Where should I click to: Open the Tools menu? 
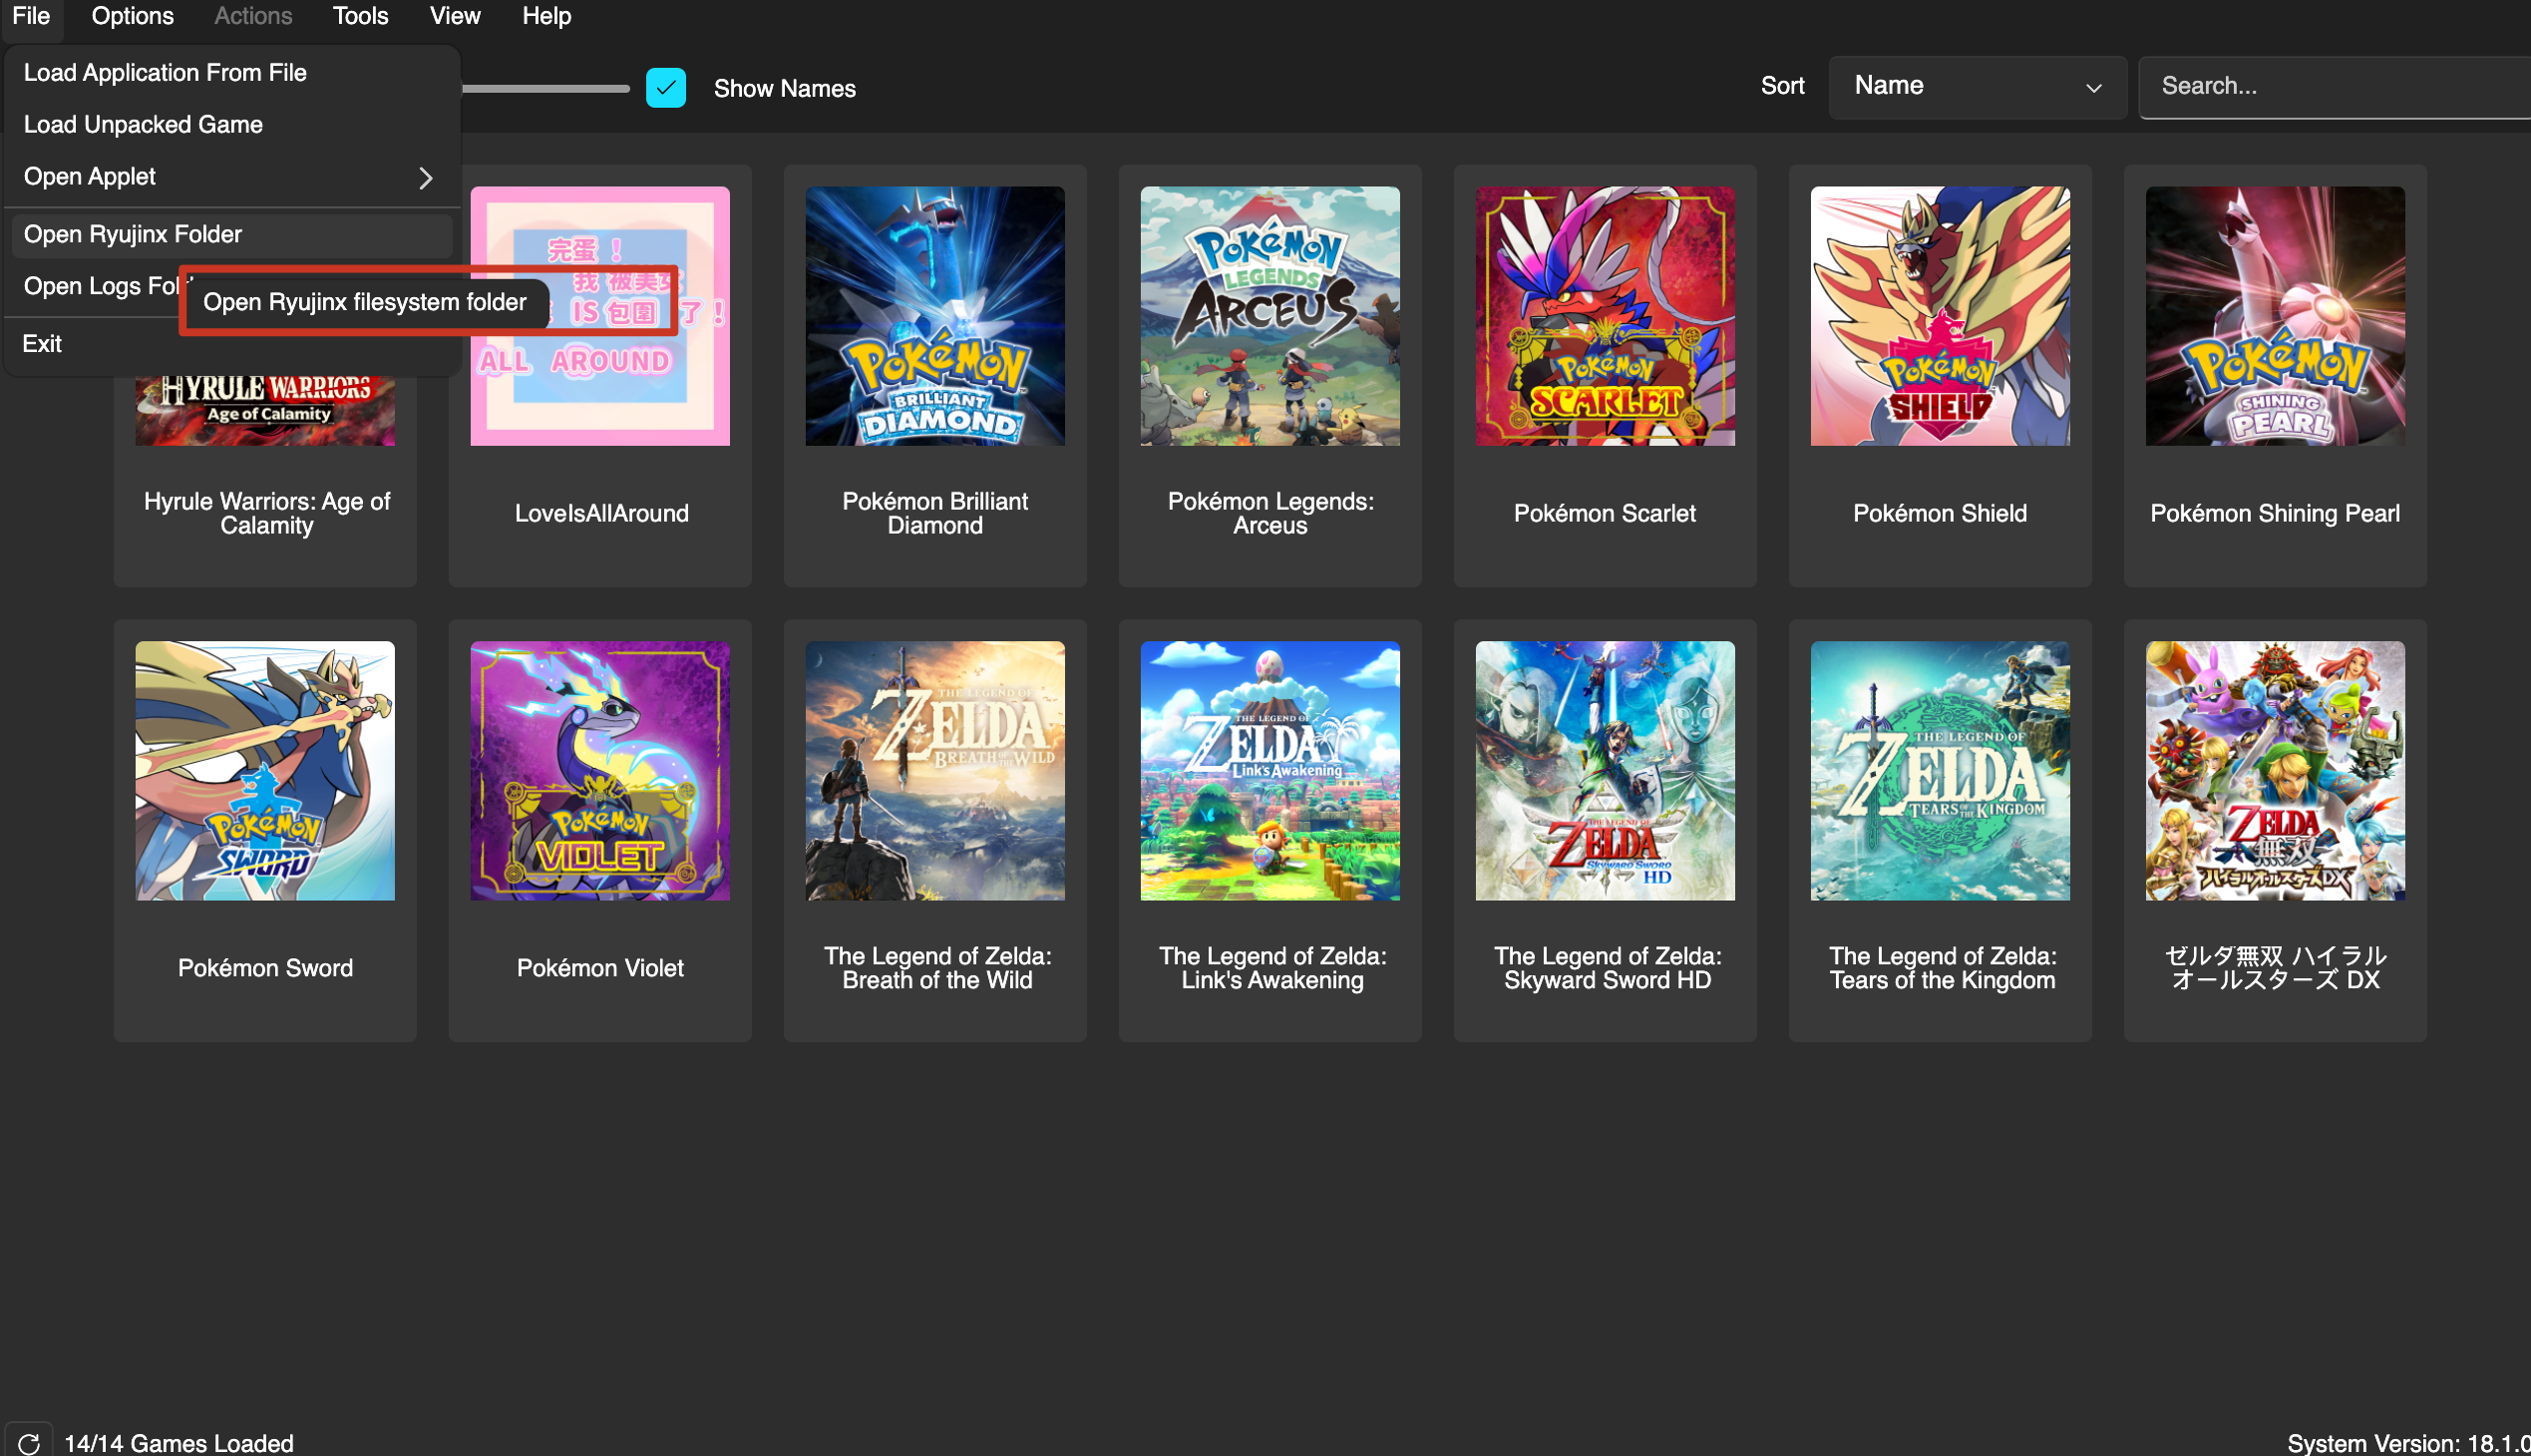coord(360,16)
